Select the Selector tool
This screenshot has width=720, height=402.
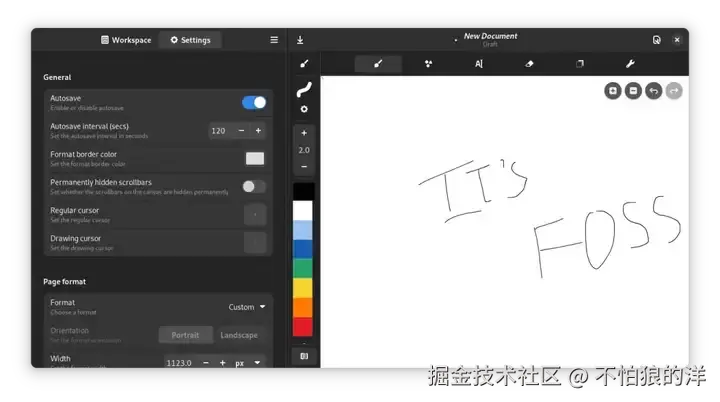coord(580,64)
